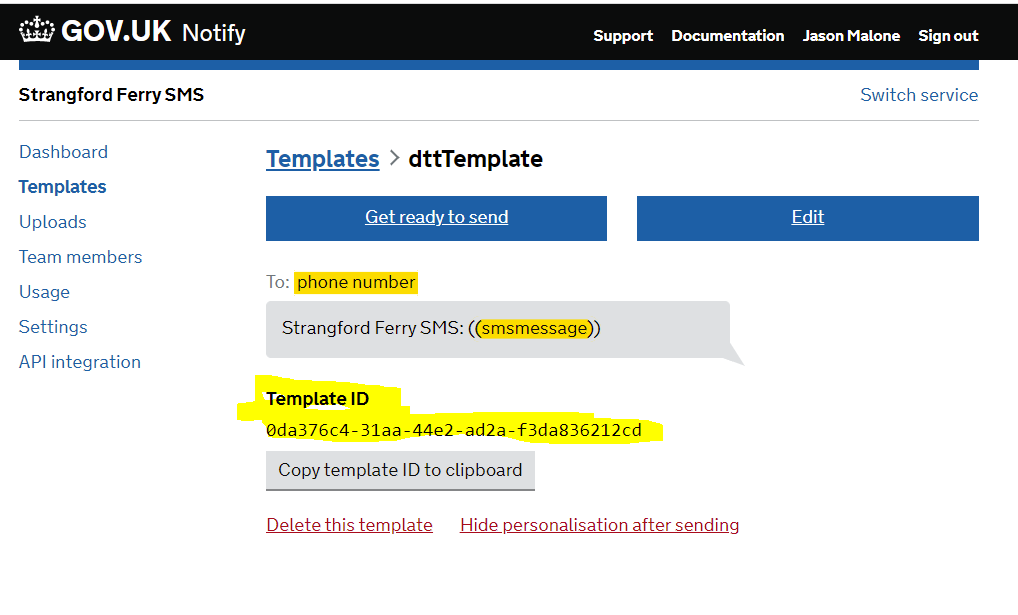Open Settings for the service
The image size is (1018, 615).
point(53,326)
